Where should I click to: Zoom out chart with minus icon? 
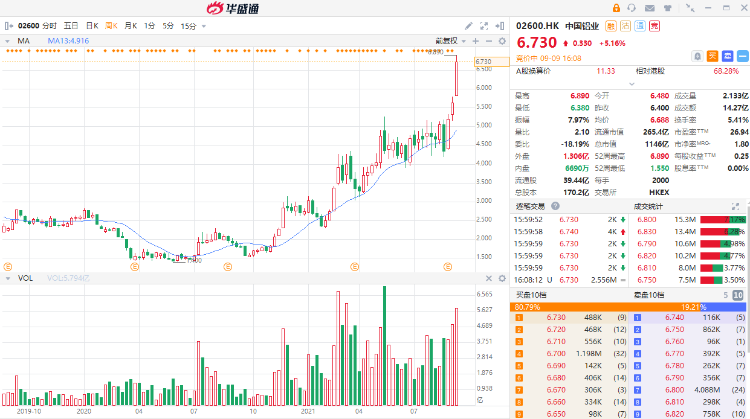[x=489, y=41]
